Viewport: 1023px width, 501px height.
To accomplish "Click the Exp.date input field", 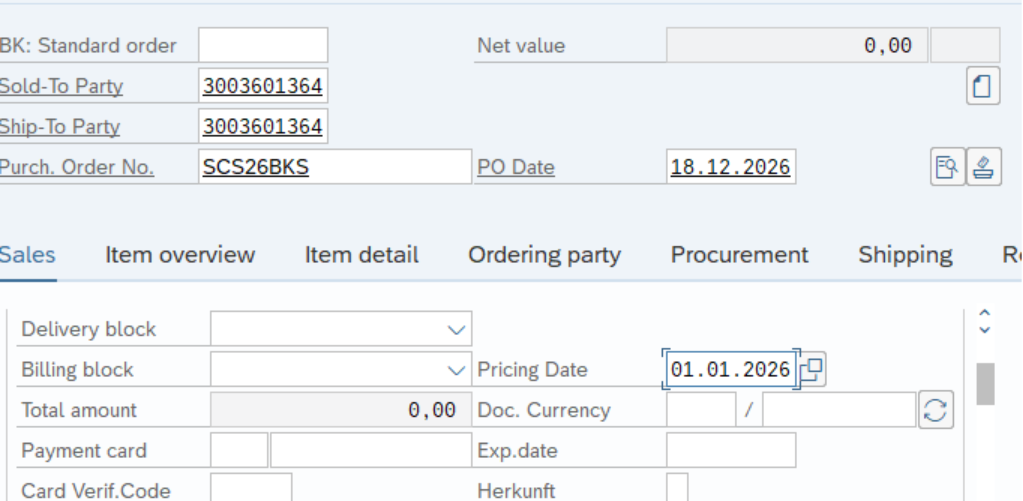I will (731, 450).
